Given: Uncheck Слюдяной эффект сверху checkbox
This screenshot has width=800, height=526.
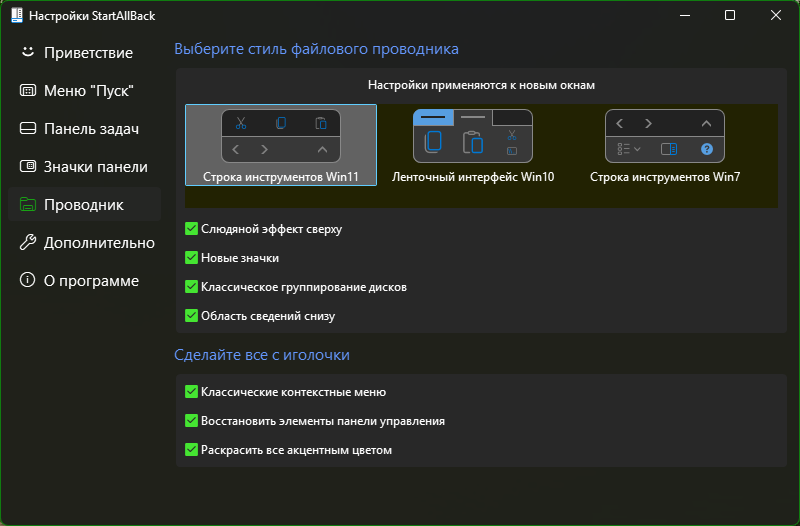Looking at the screenshot, I should point(191,229).
